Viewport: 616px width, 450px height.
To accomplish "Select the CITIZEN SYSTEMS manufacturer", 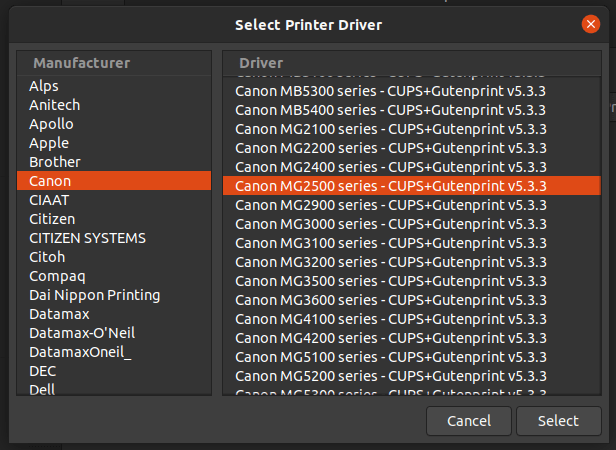I will (x=87, y=238).
